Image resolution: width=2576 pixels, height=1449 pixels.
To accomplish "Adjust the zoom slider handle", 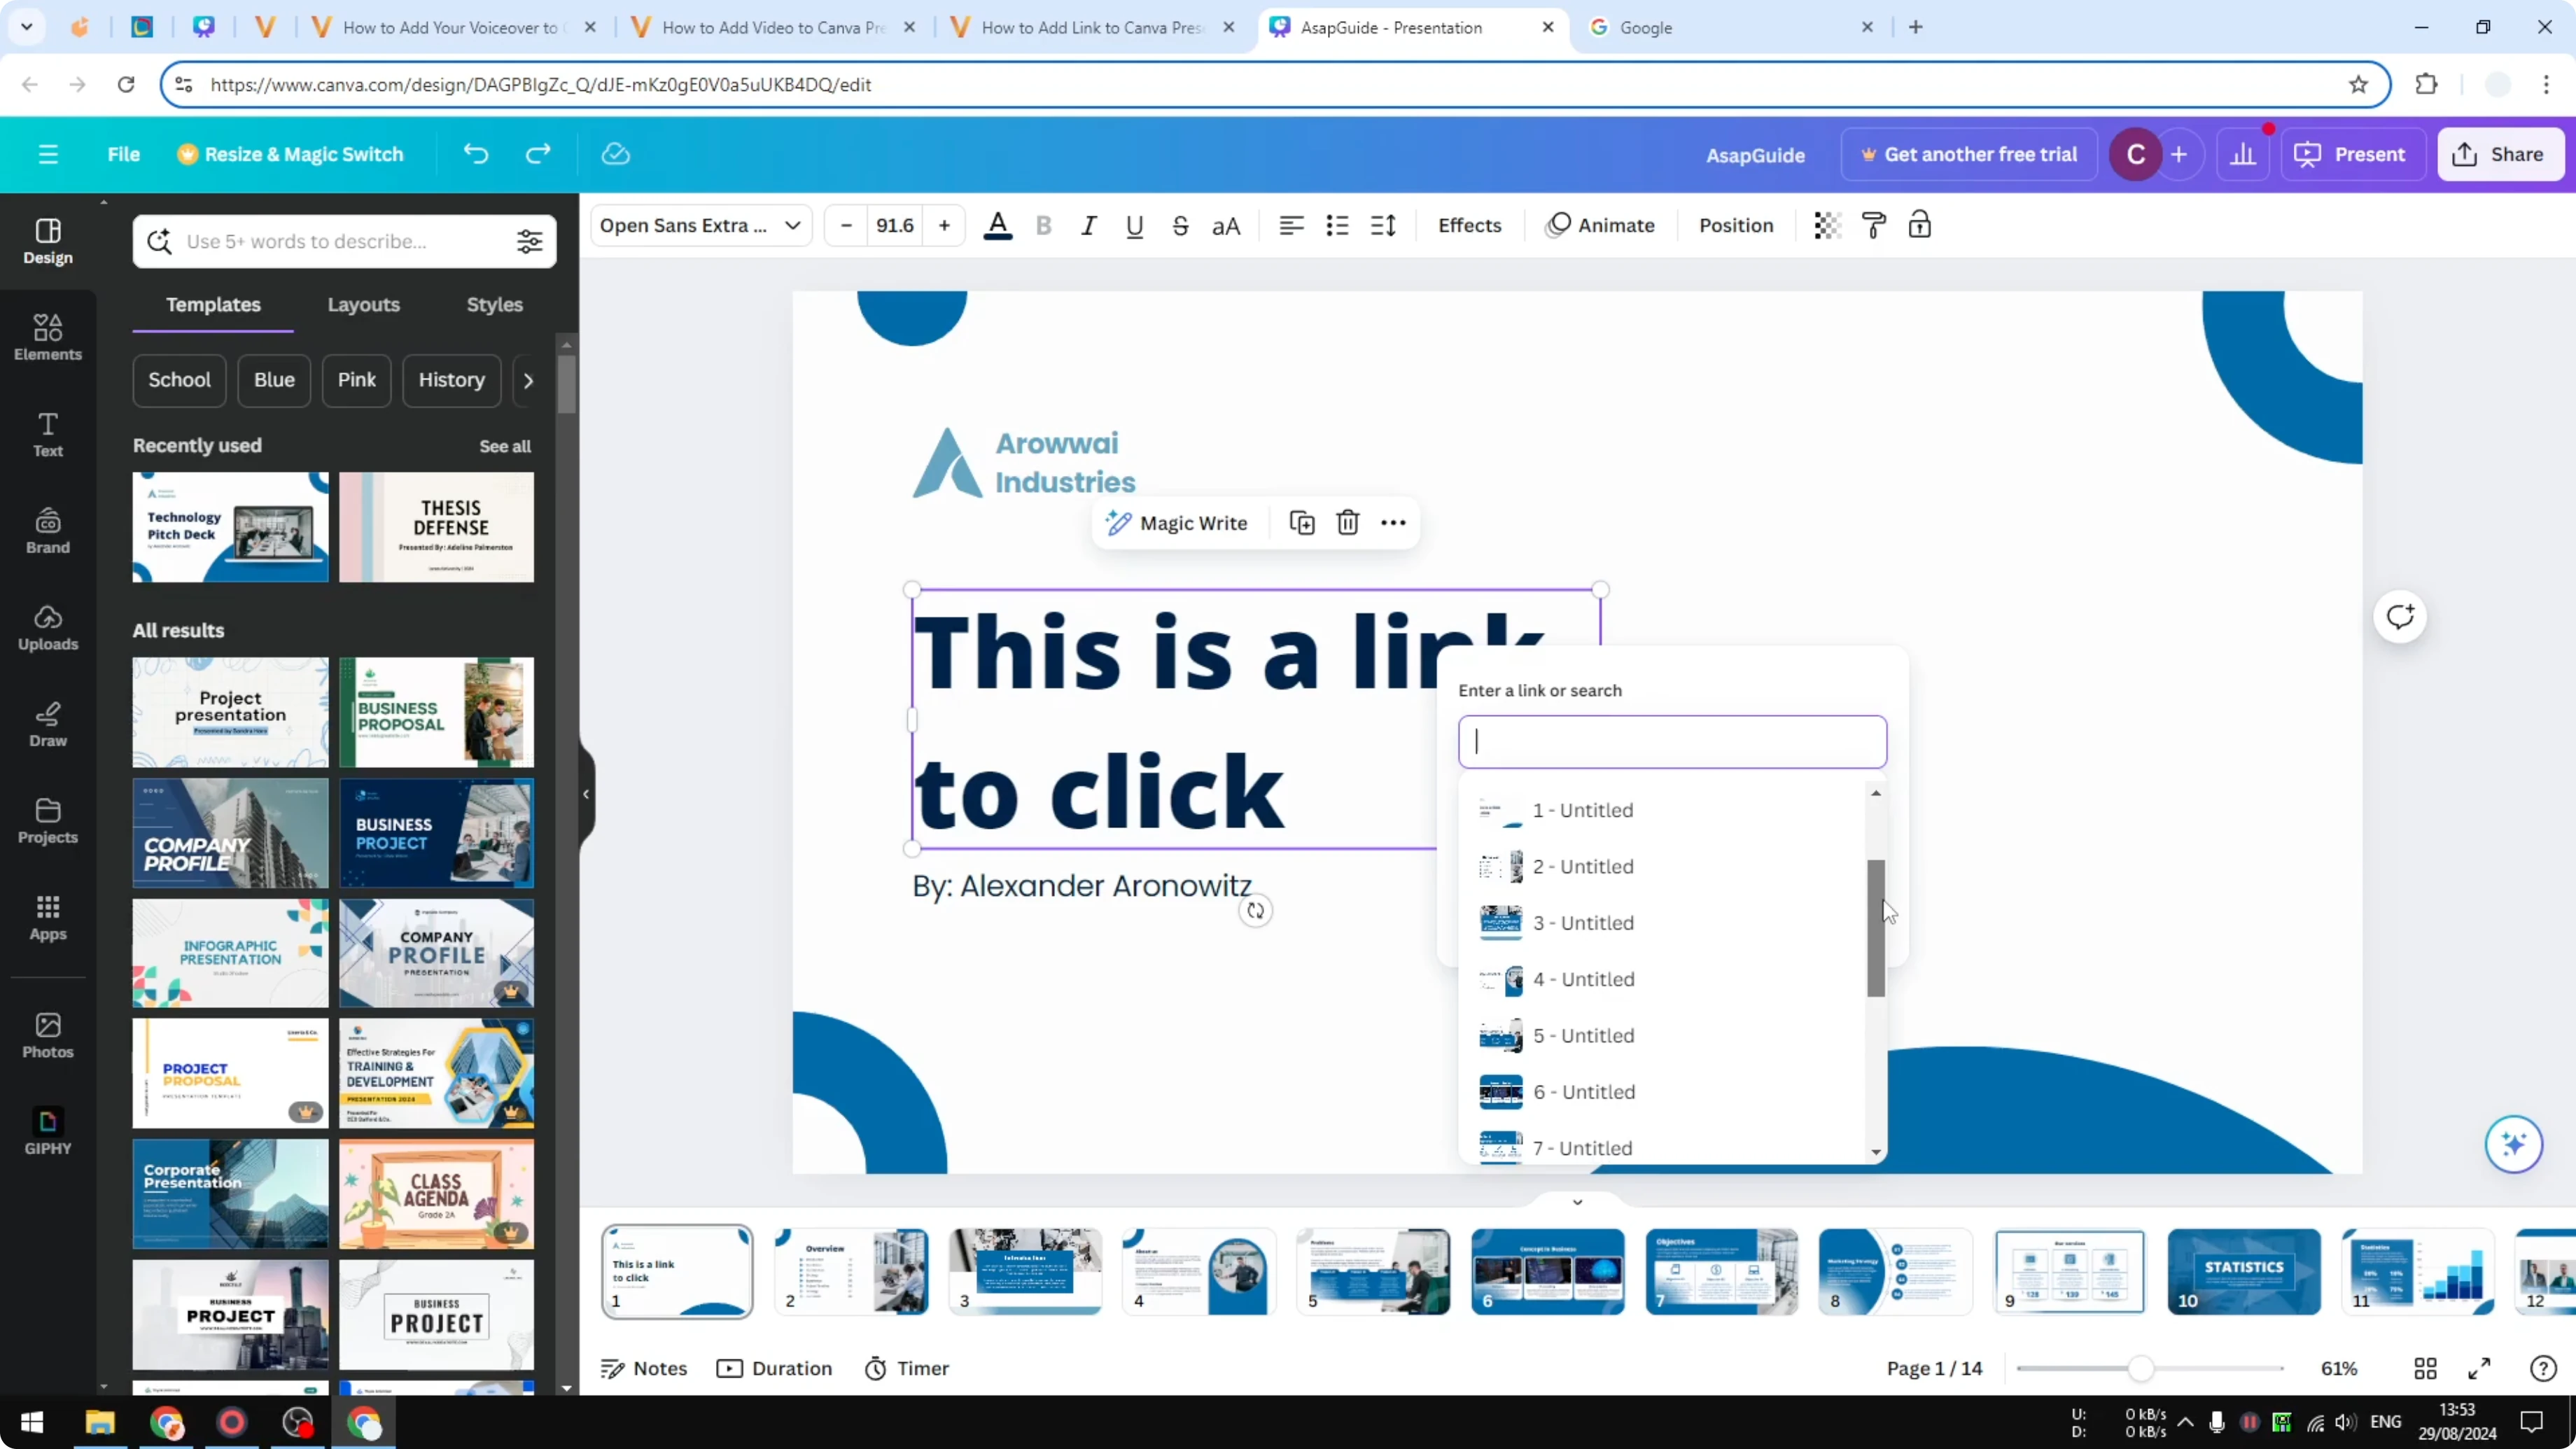I will pos(2140,1368).
